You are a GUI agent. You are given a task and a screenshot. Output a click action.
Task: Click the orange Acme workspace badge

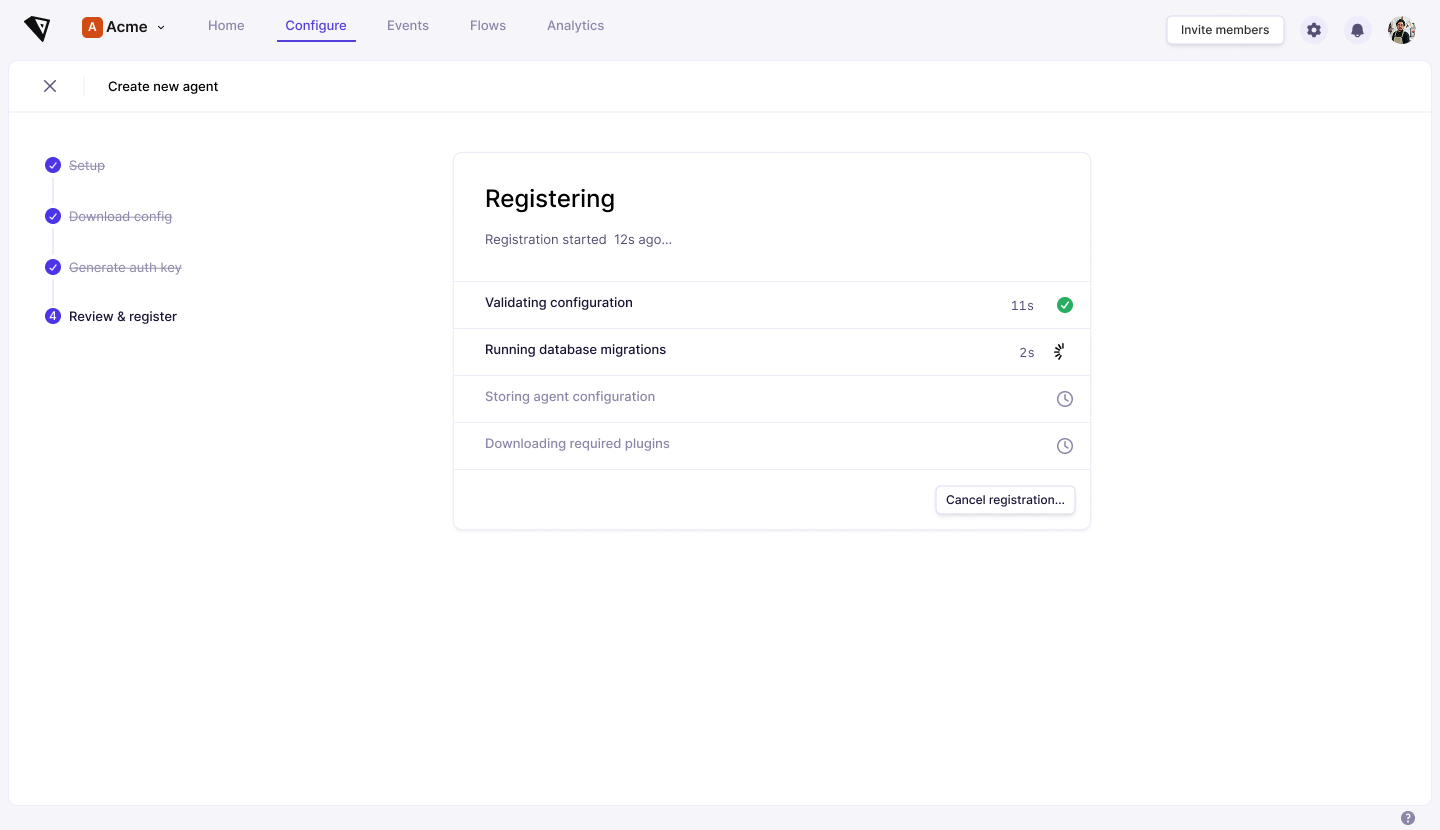(x=92, y=27)
